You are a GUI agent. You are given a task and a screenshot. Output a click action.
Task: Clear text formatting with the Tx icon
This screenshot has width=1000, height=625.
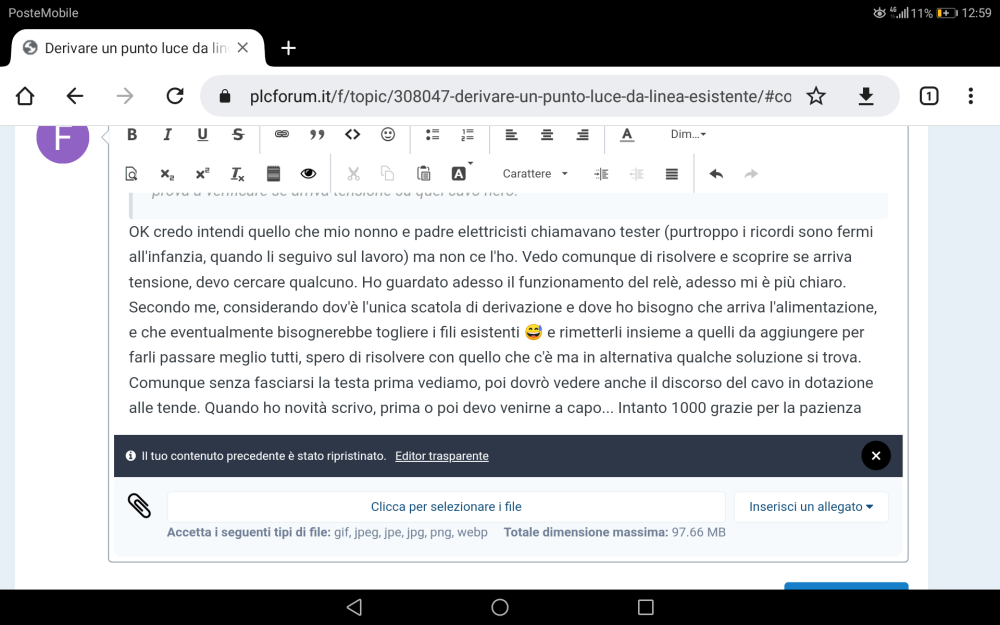236,172
